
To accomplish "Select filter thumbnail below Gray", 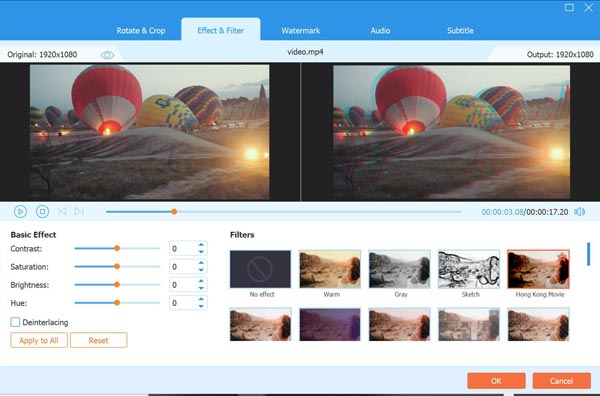I will (x=399, y=324).
